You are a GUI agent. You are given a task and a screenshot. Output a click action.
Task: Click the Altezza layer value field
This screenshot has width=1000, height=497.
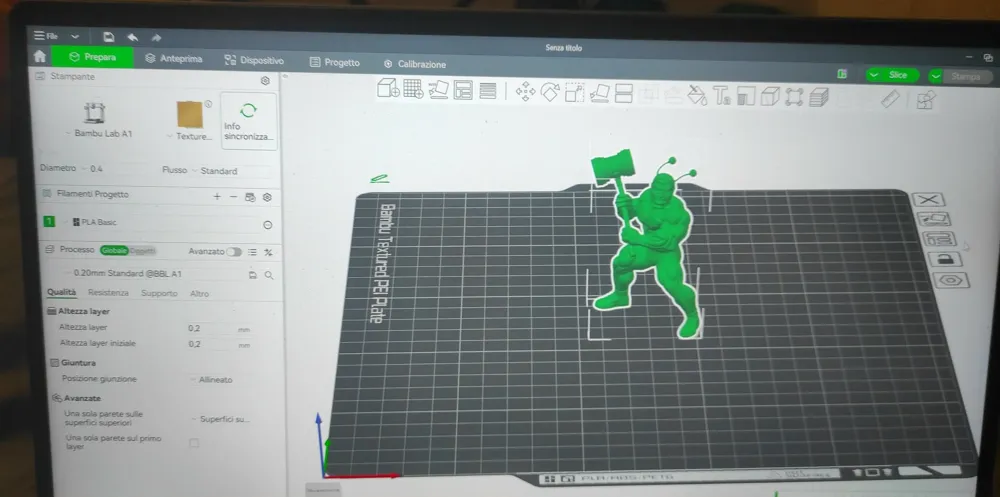click(208, 329)
